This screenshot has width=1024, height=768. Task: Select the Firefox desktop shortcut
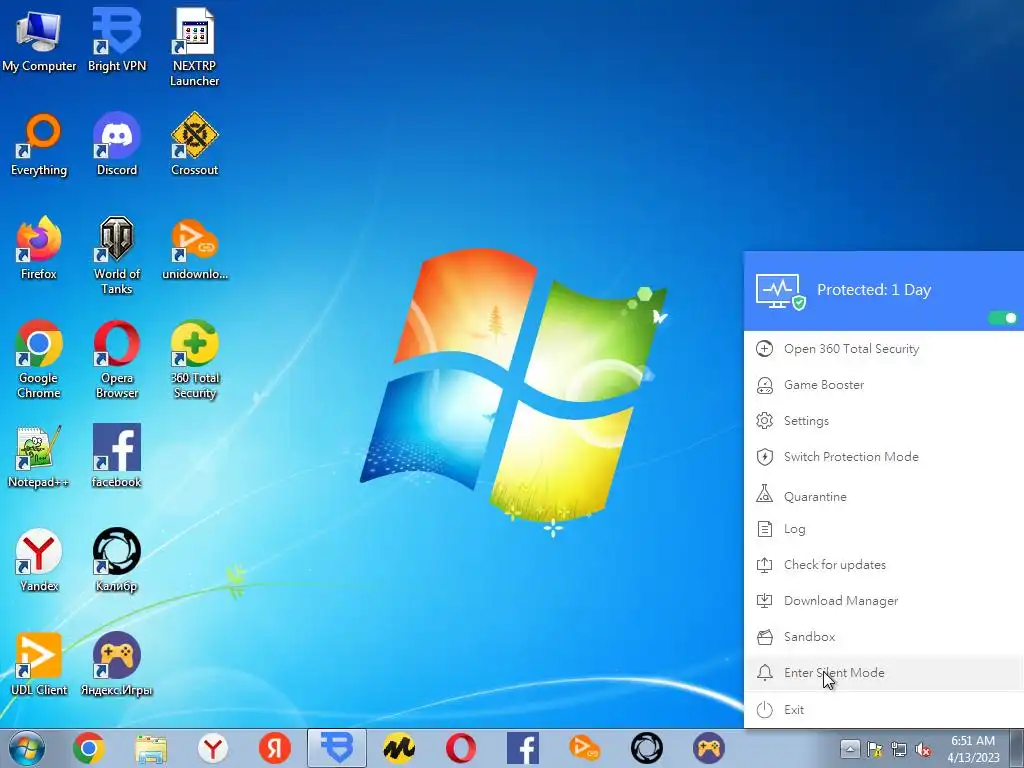[x=39, y=248]
